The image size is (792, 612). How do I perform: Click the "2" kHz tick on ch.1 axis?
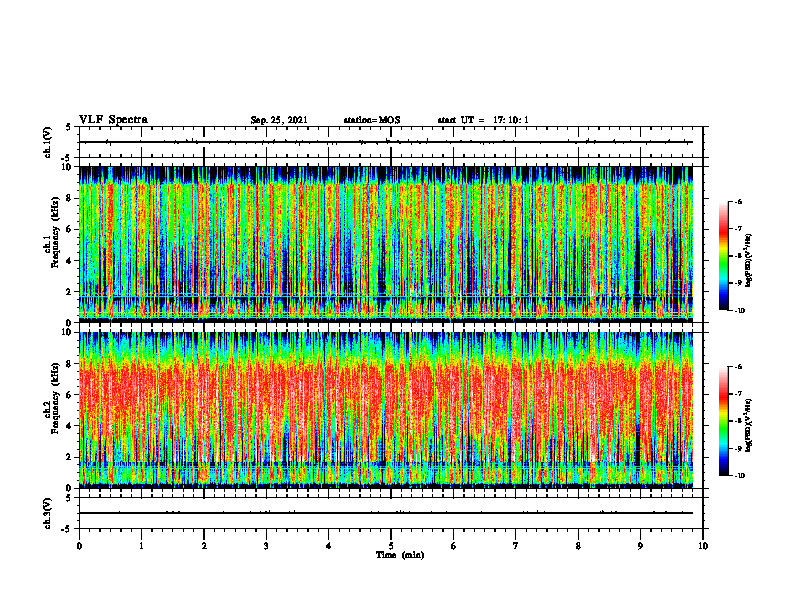[69, 292]
